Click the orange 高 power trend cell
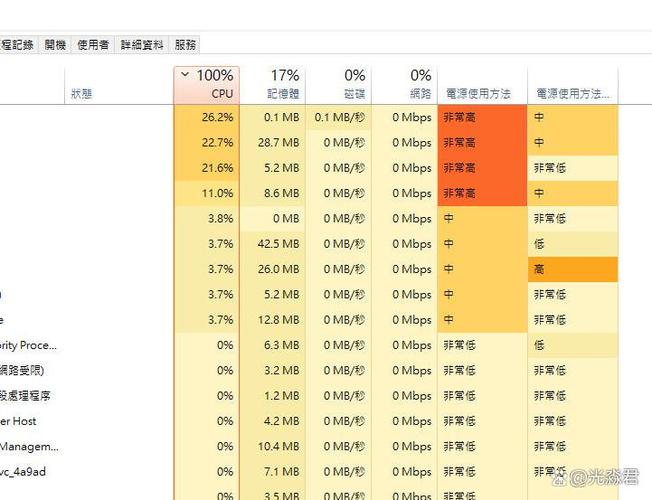Viewport: 652px width, 500px height. (x=572, y=269)
